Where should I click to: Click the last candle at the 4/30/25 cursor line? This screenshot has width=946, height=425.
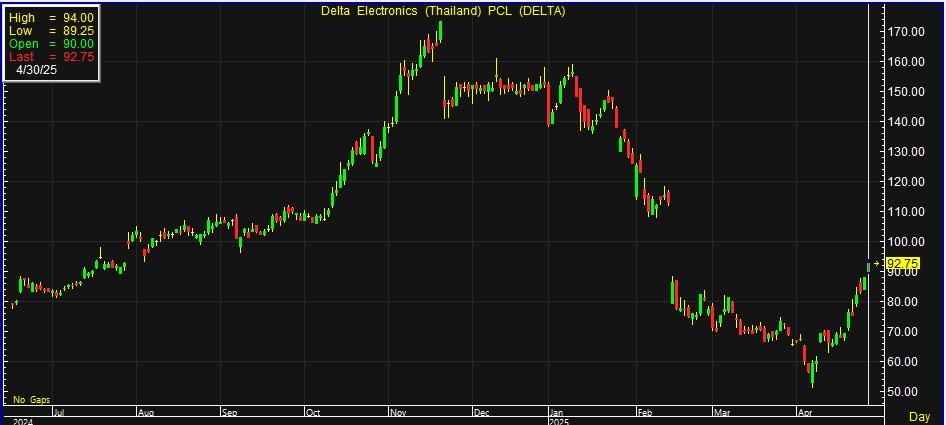(x=869, y=266)
